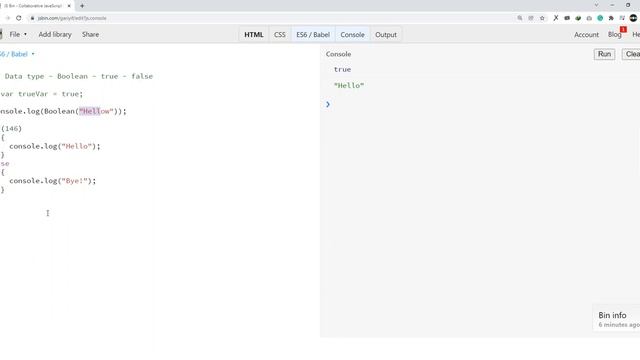
Task: Open the Account menu
Action: point(586,35)
